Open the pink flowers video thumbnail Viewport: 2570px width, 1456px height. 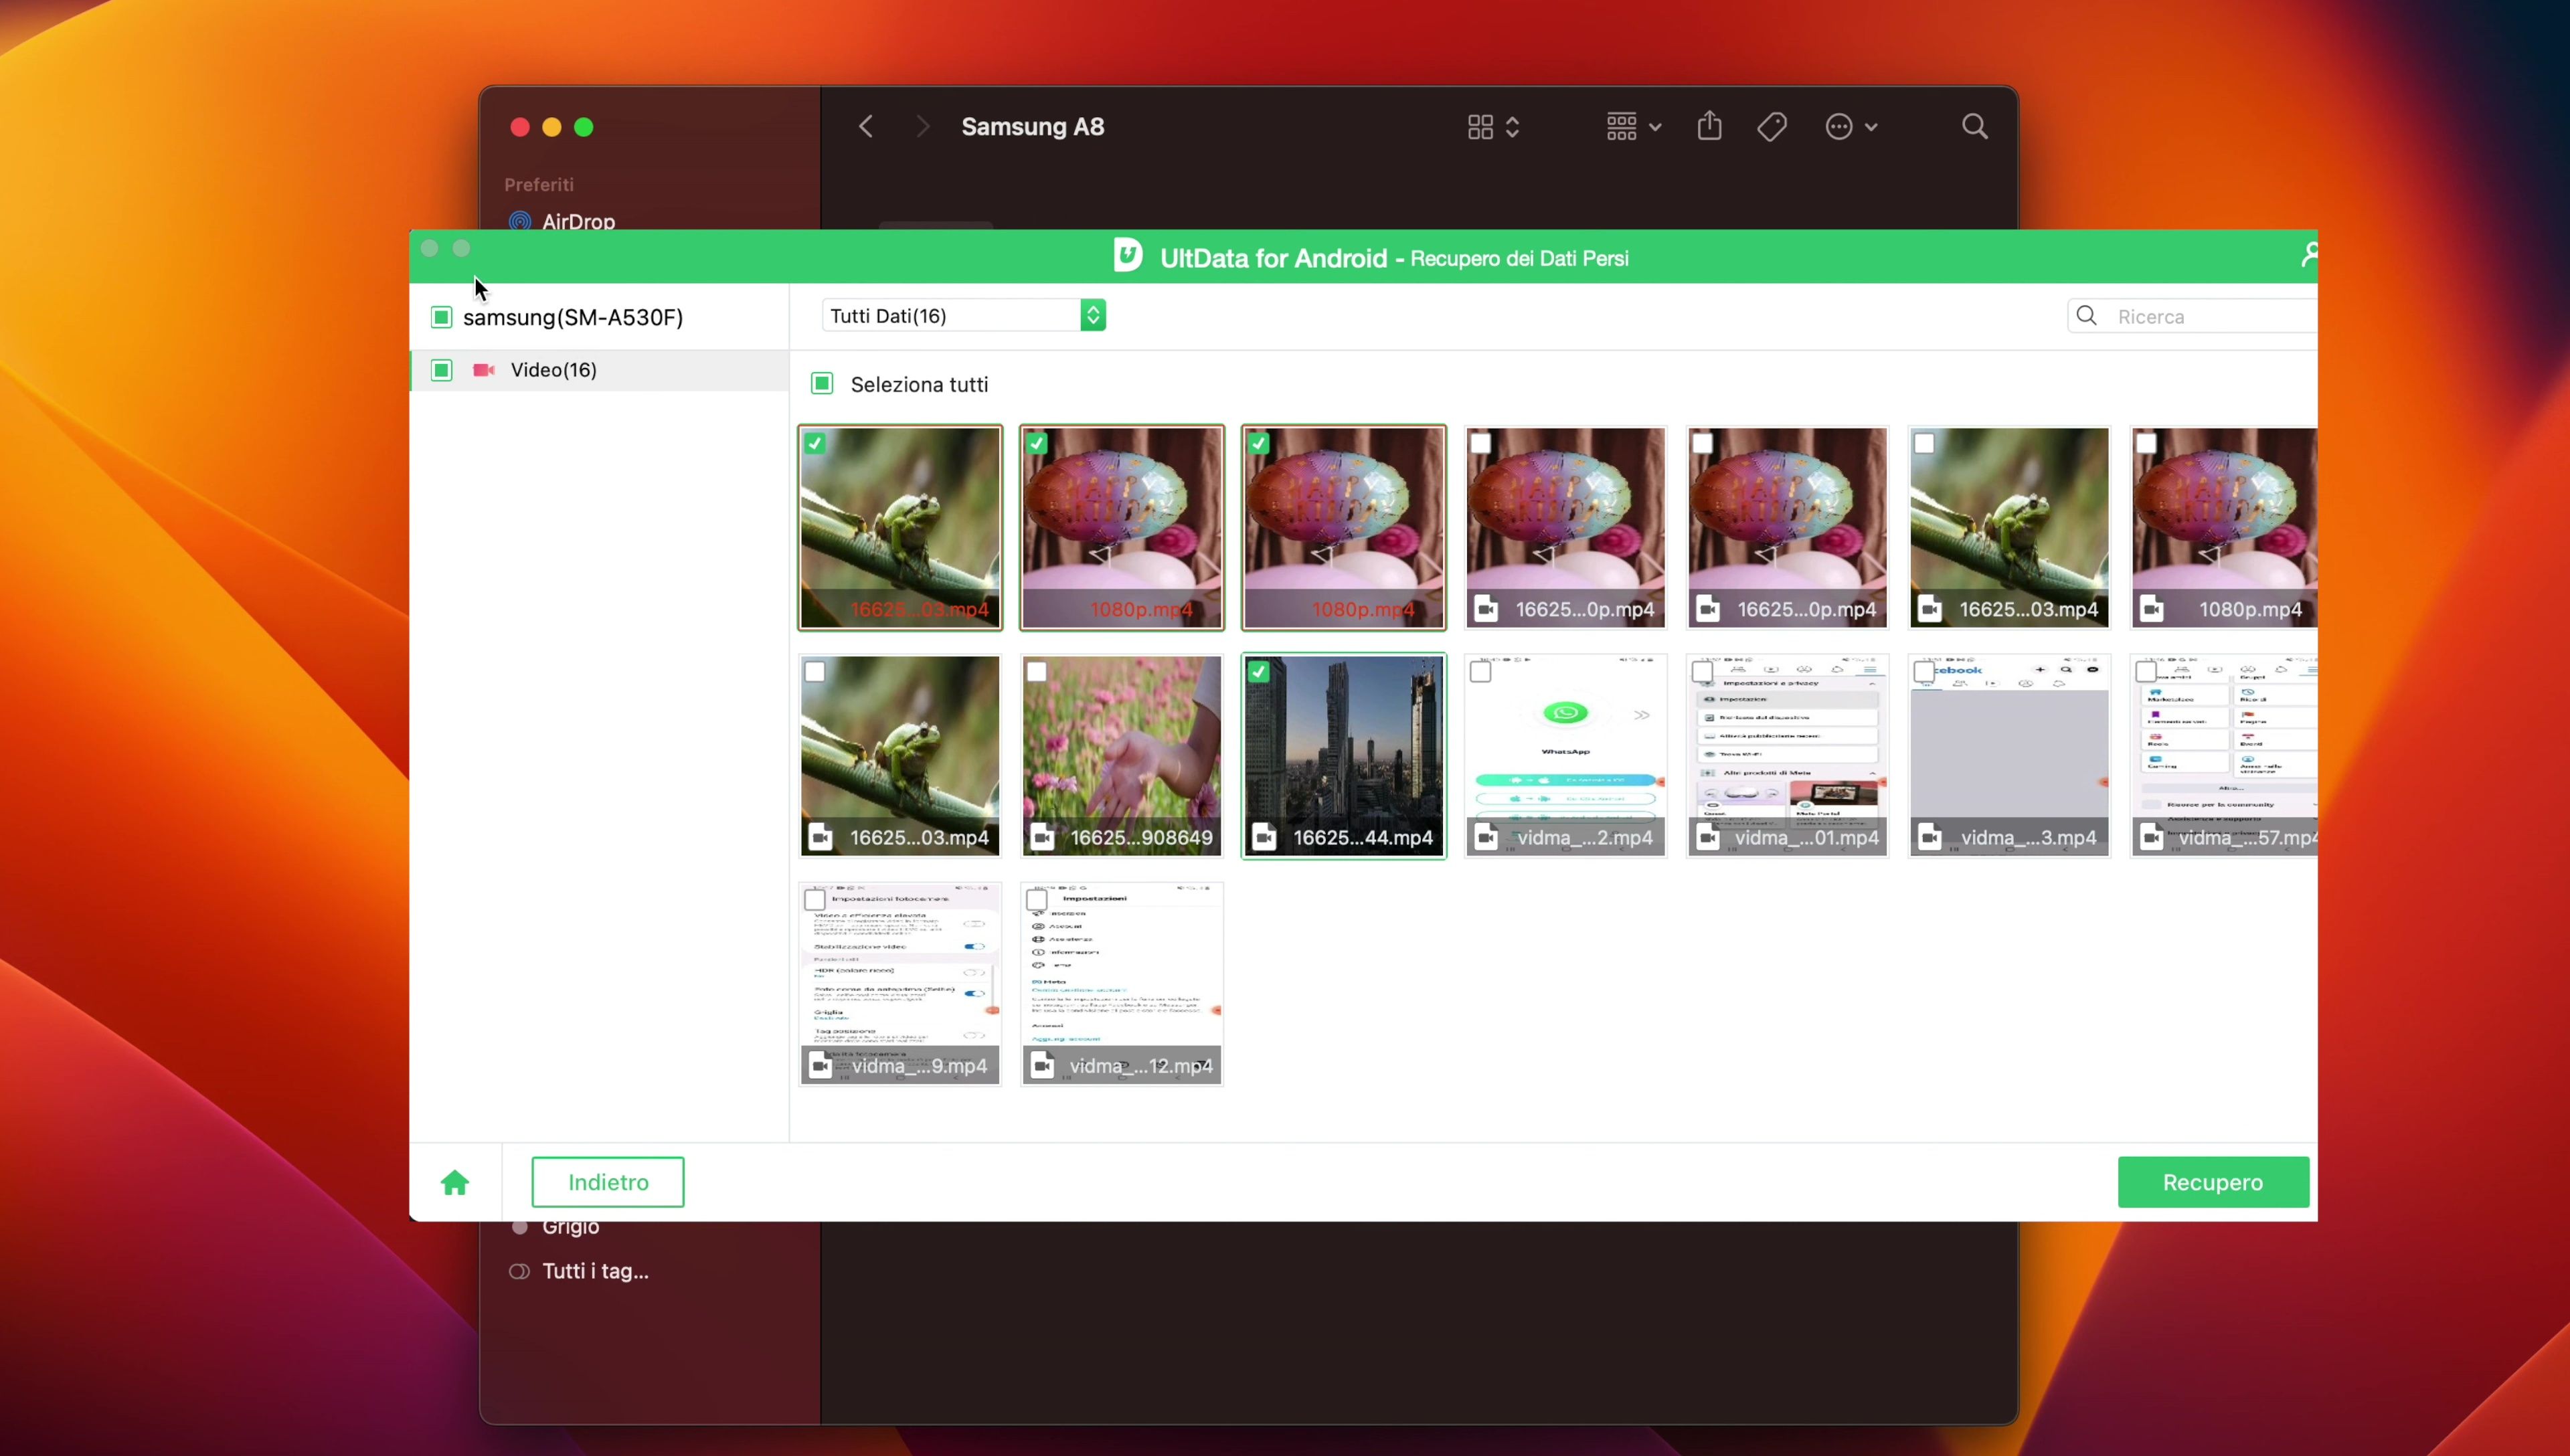tap(1121, 756)
